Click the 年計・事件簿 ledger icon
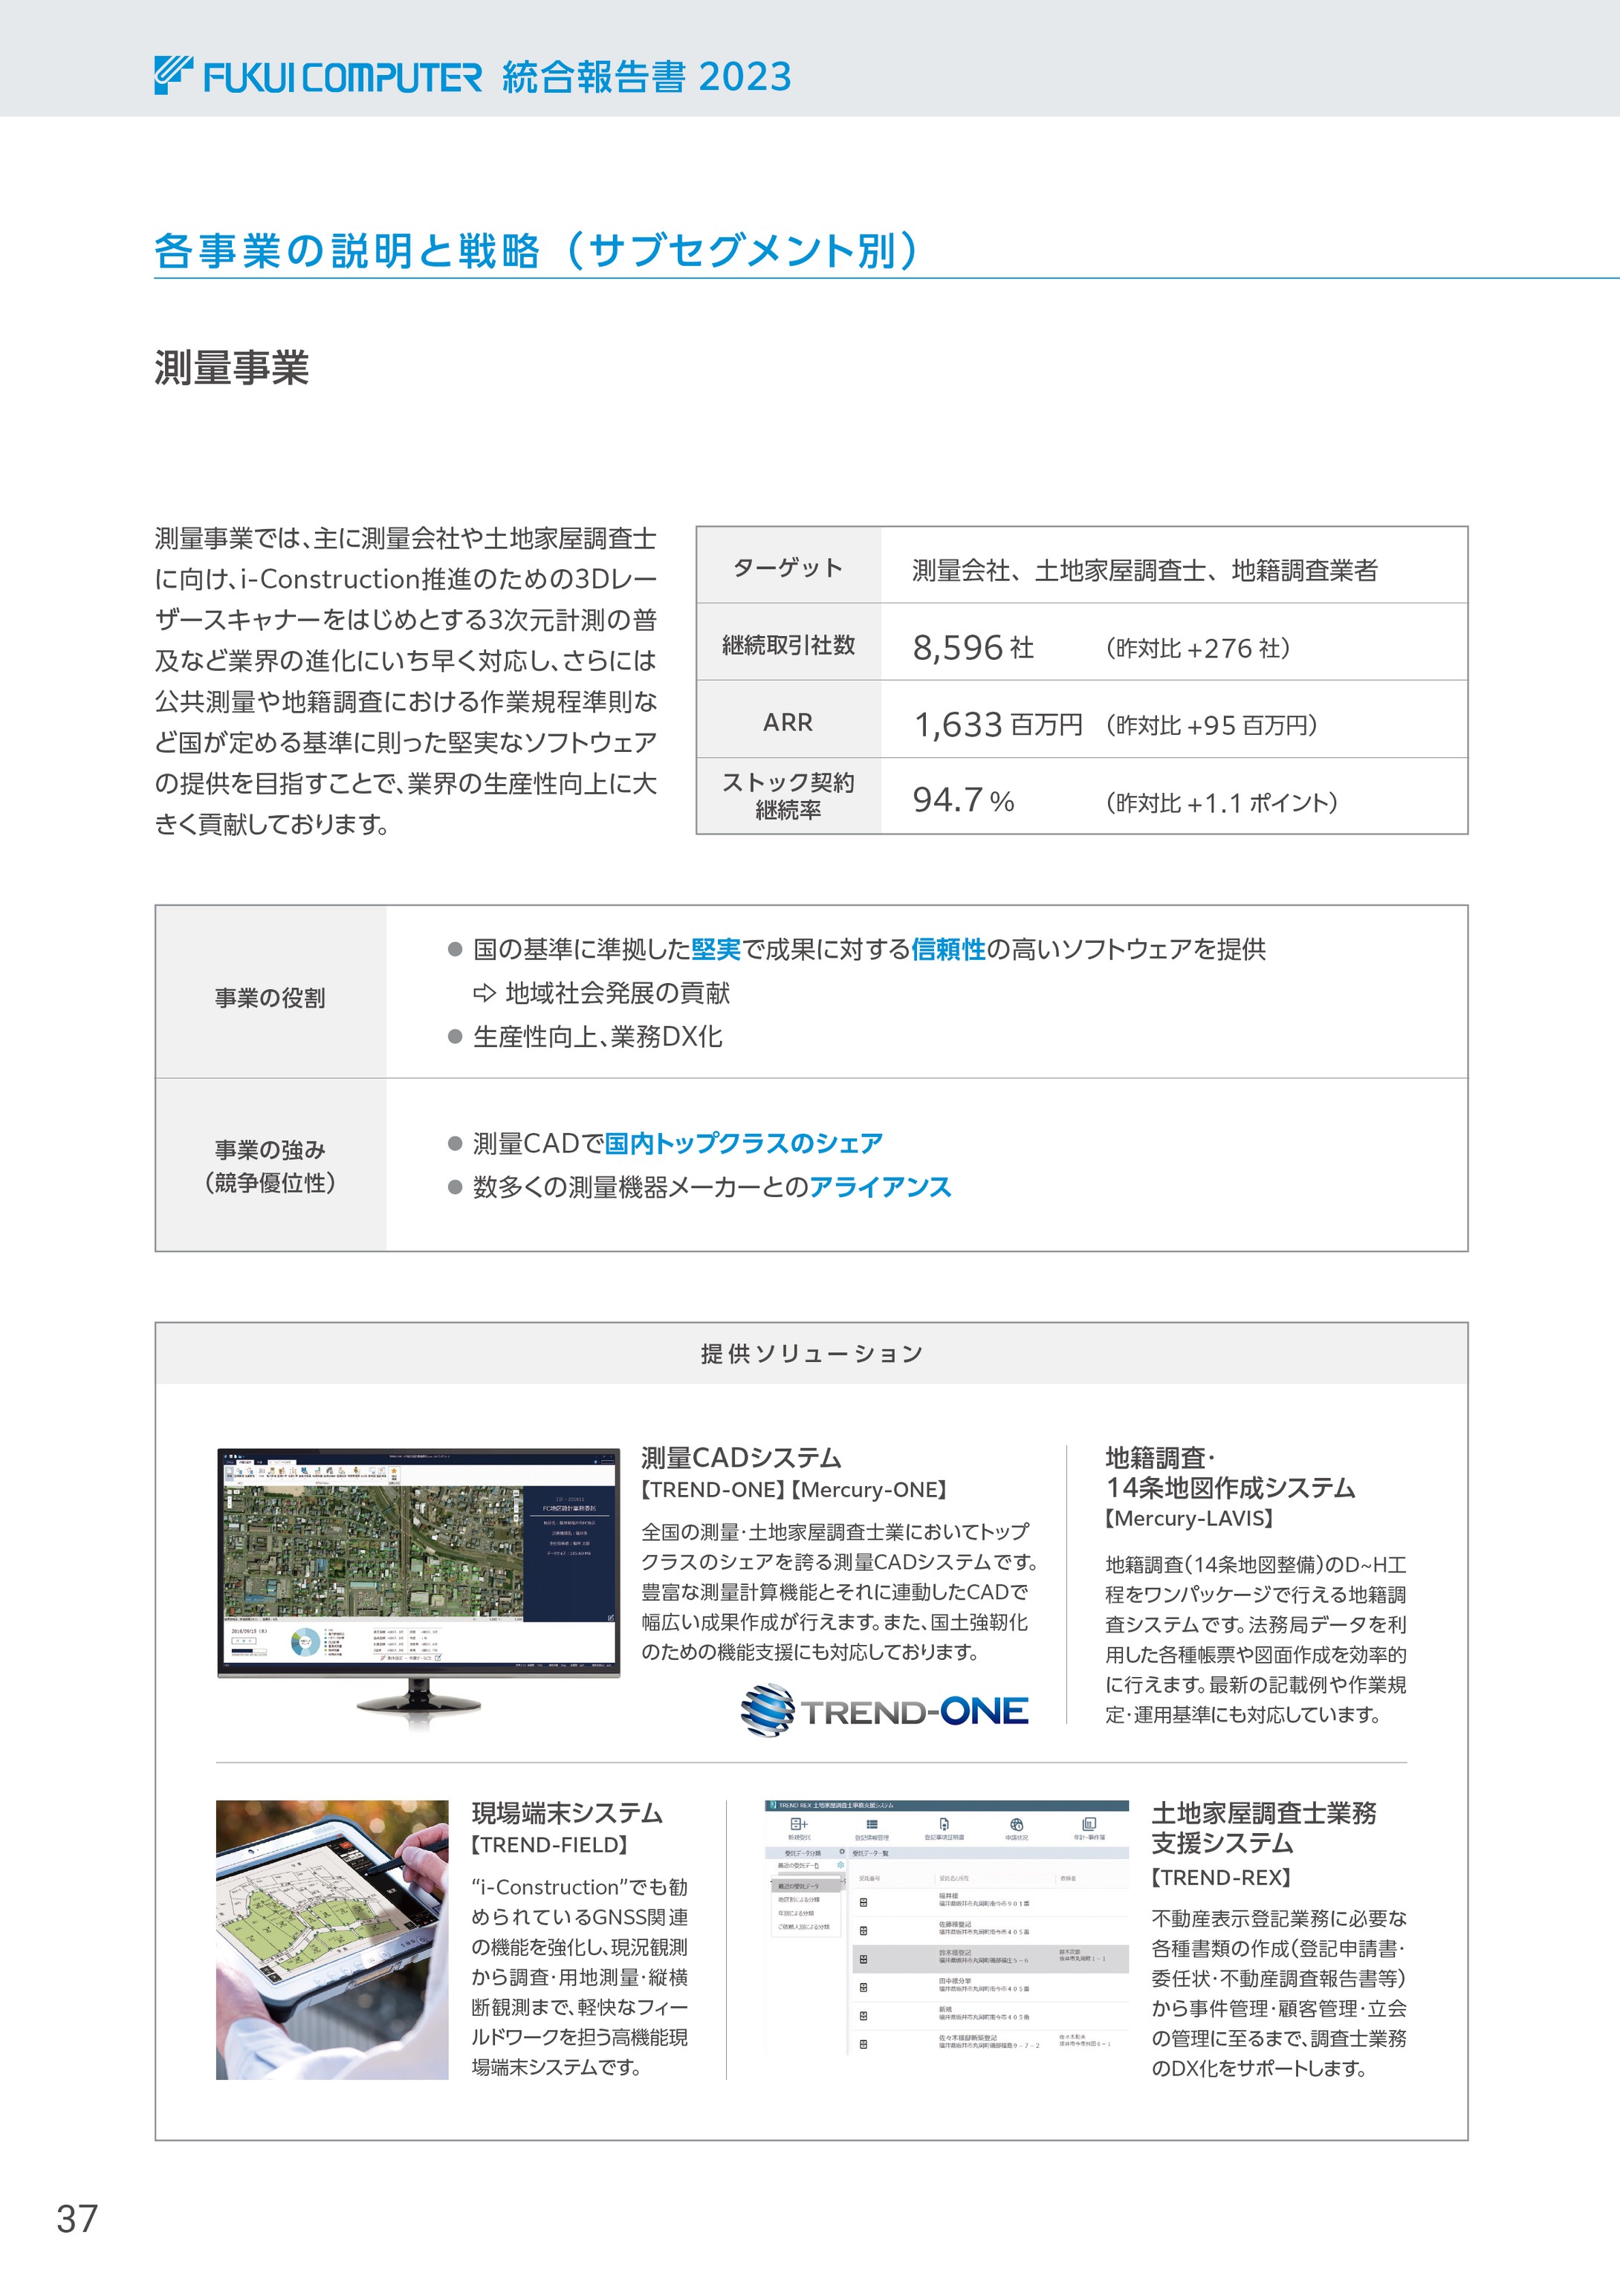Screen dimensions: 1620x2296 (1089, 1824)
